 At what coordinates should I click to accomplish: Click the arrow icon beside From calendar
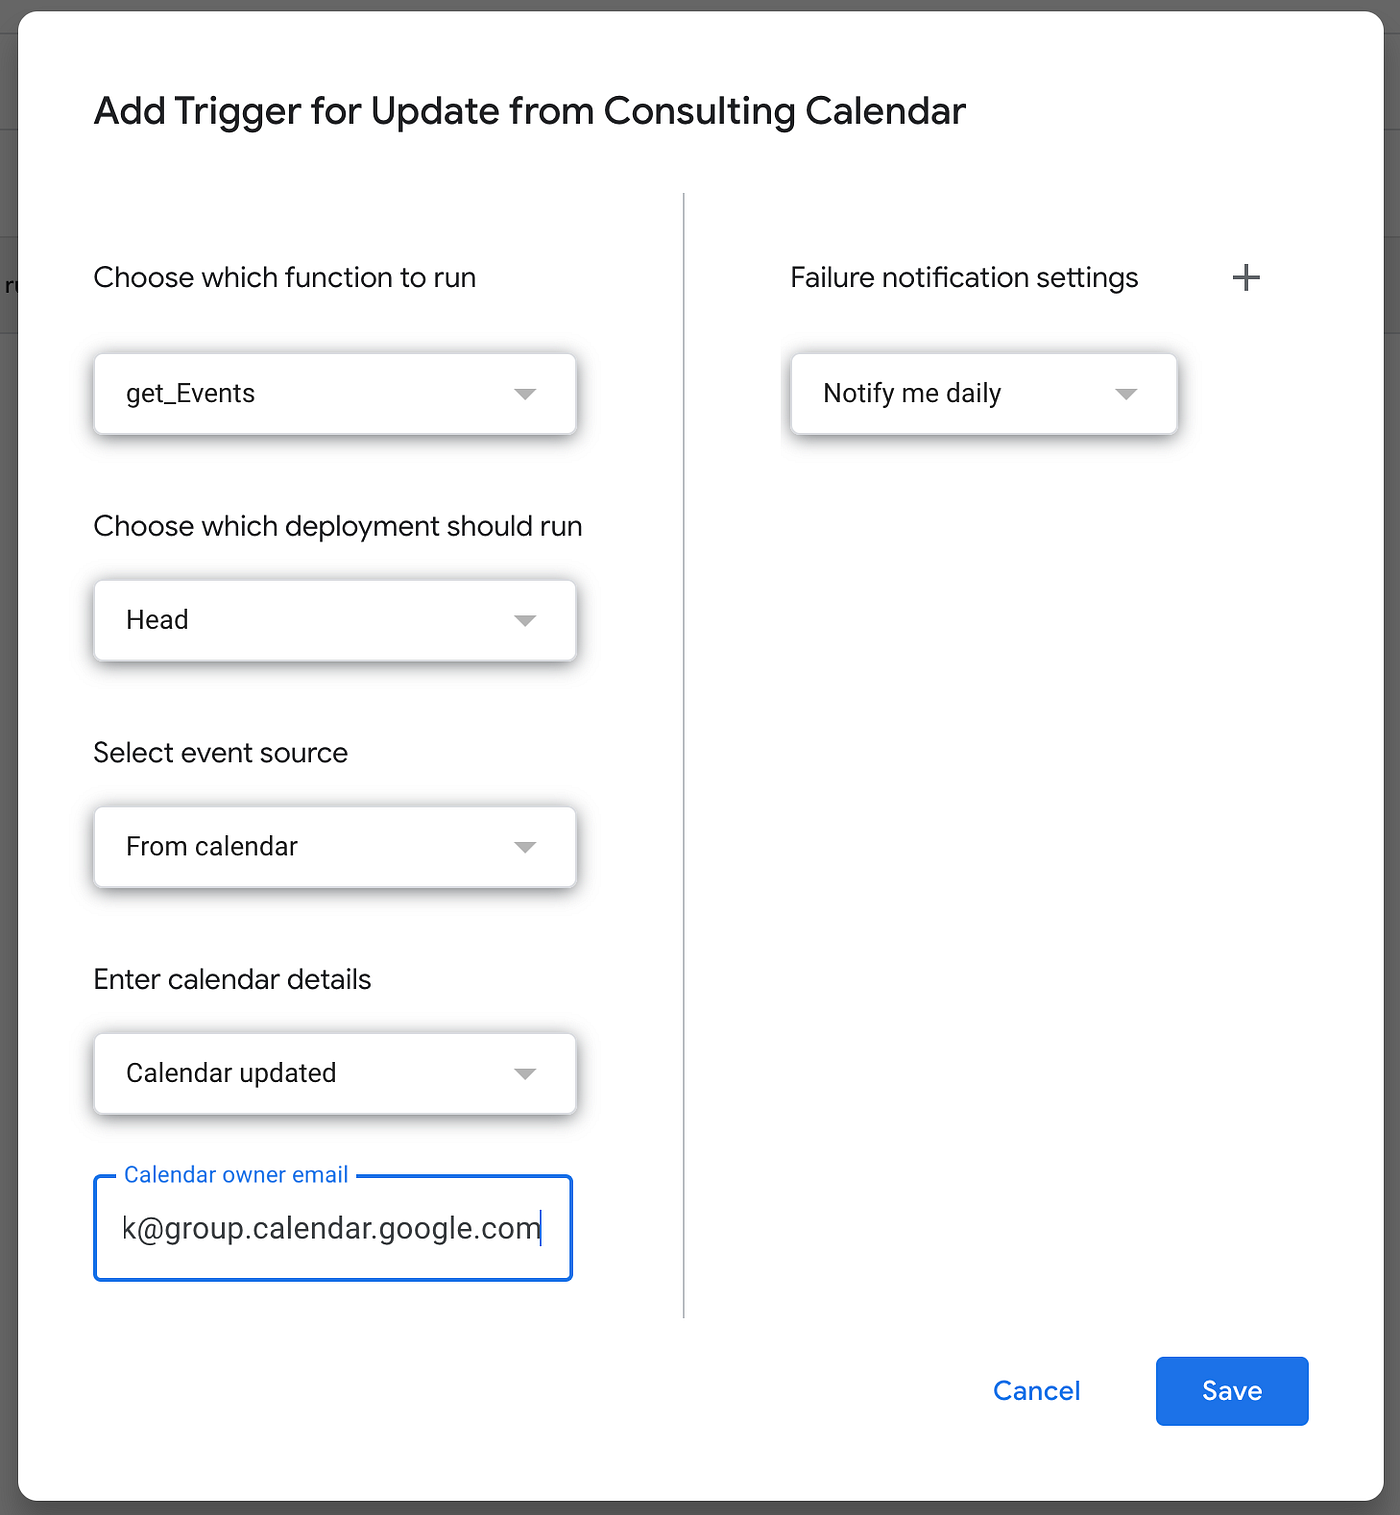tap(525, 847)
